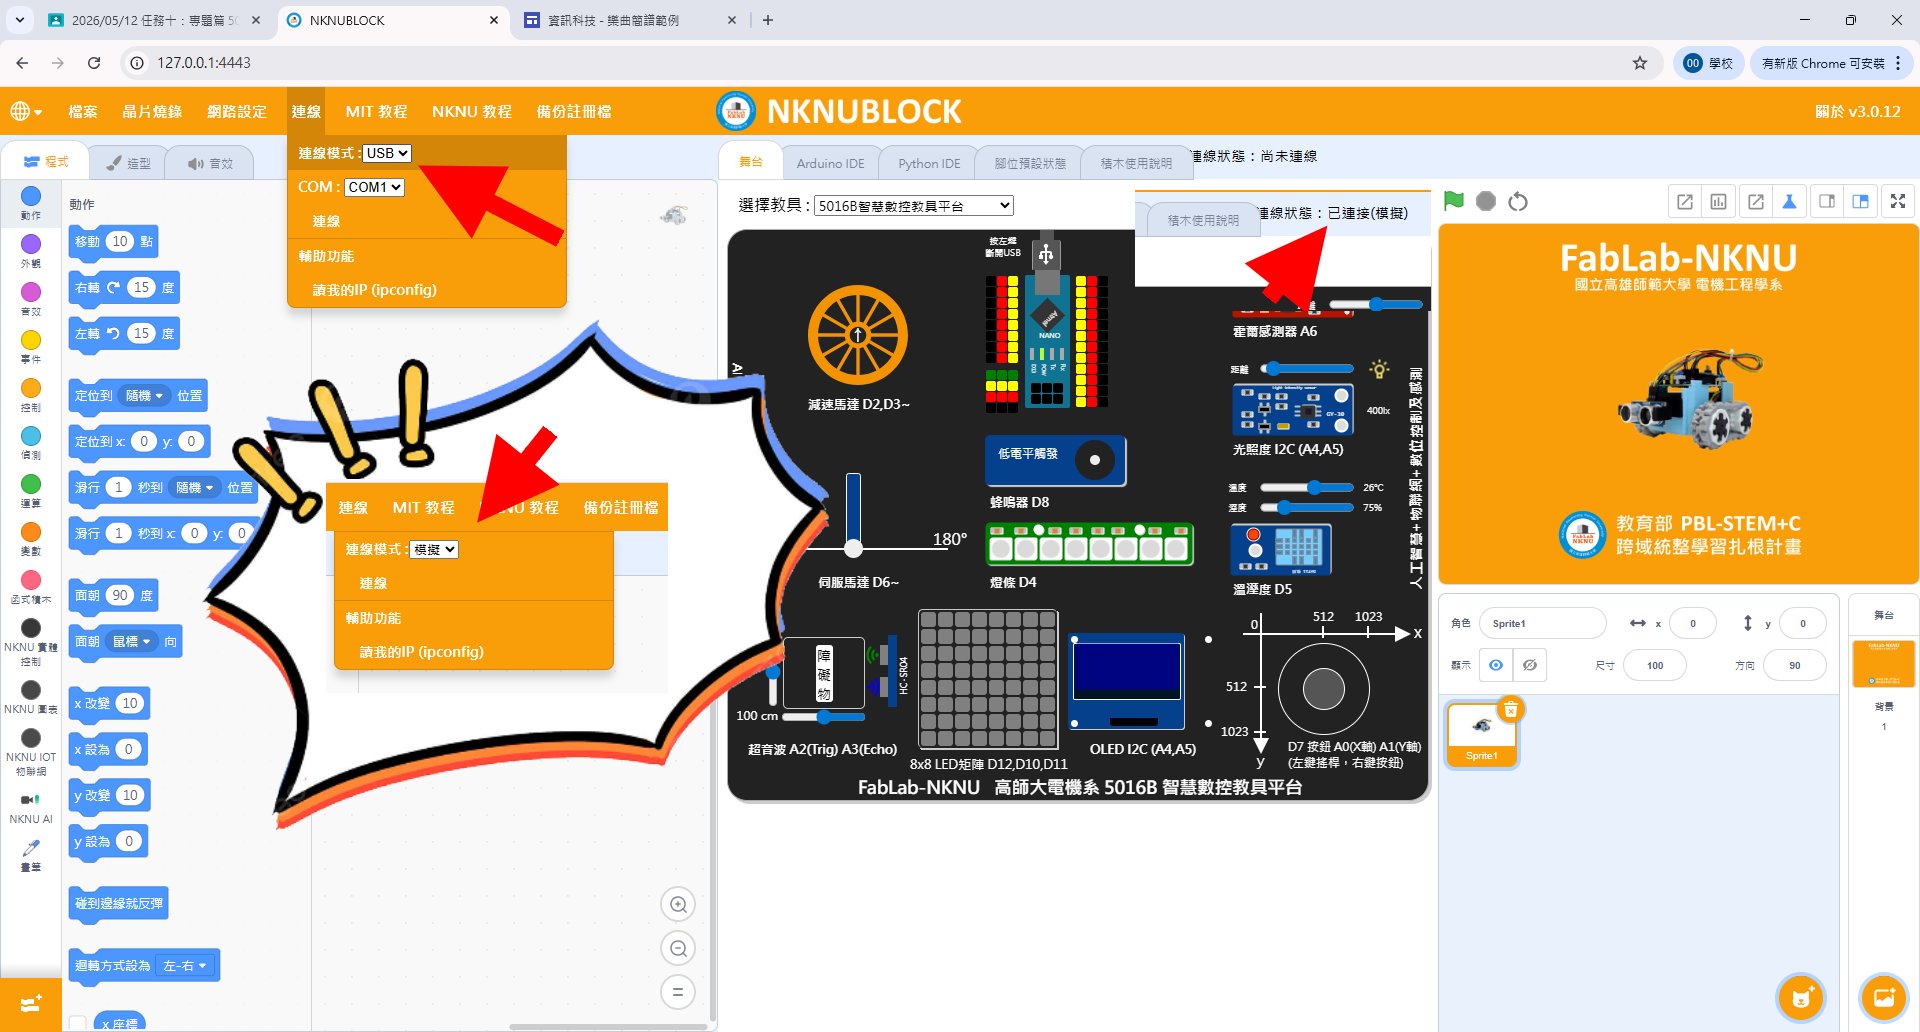Click the sprite name field showing Sprite1

click(x=1542, y=623)
